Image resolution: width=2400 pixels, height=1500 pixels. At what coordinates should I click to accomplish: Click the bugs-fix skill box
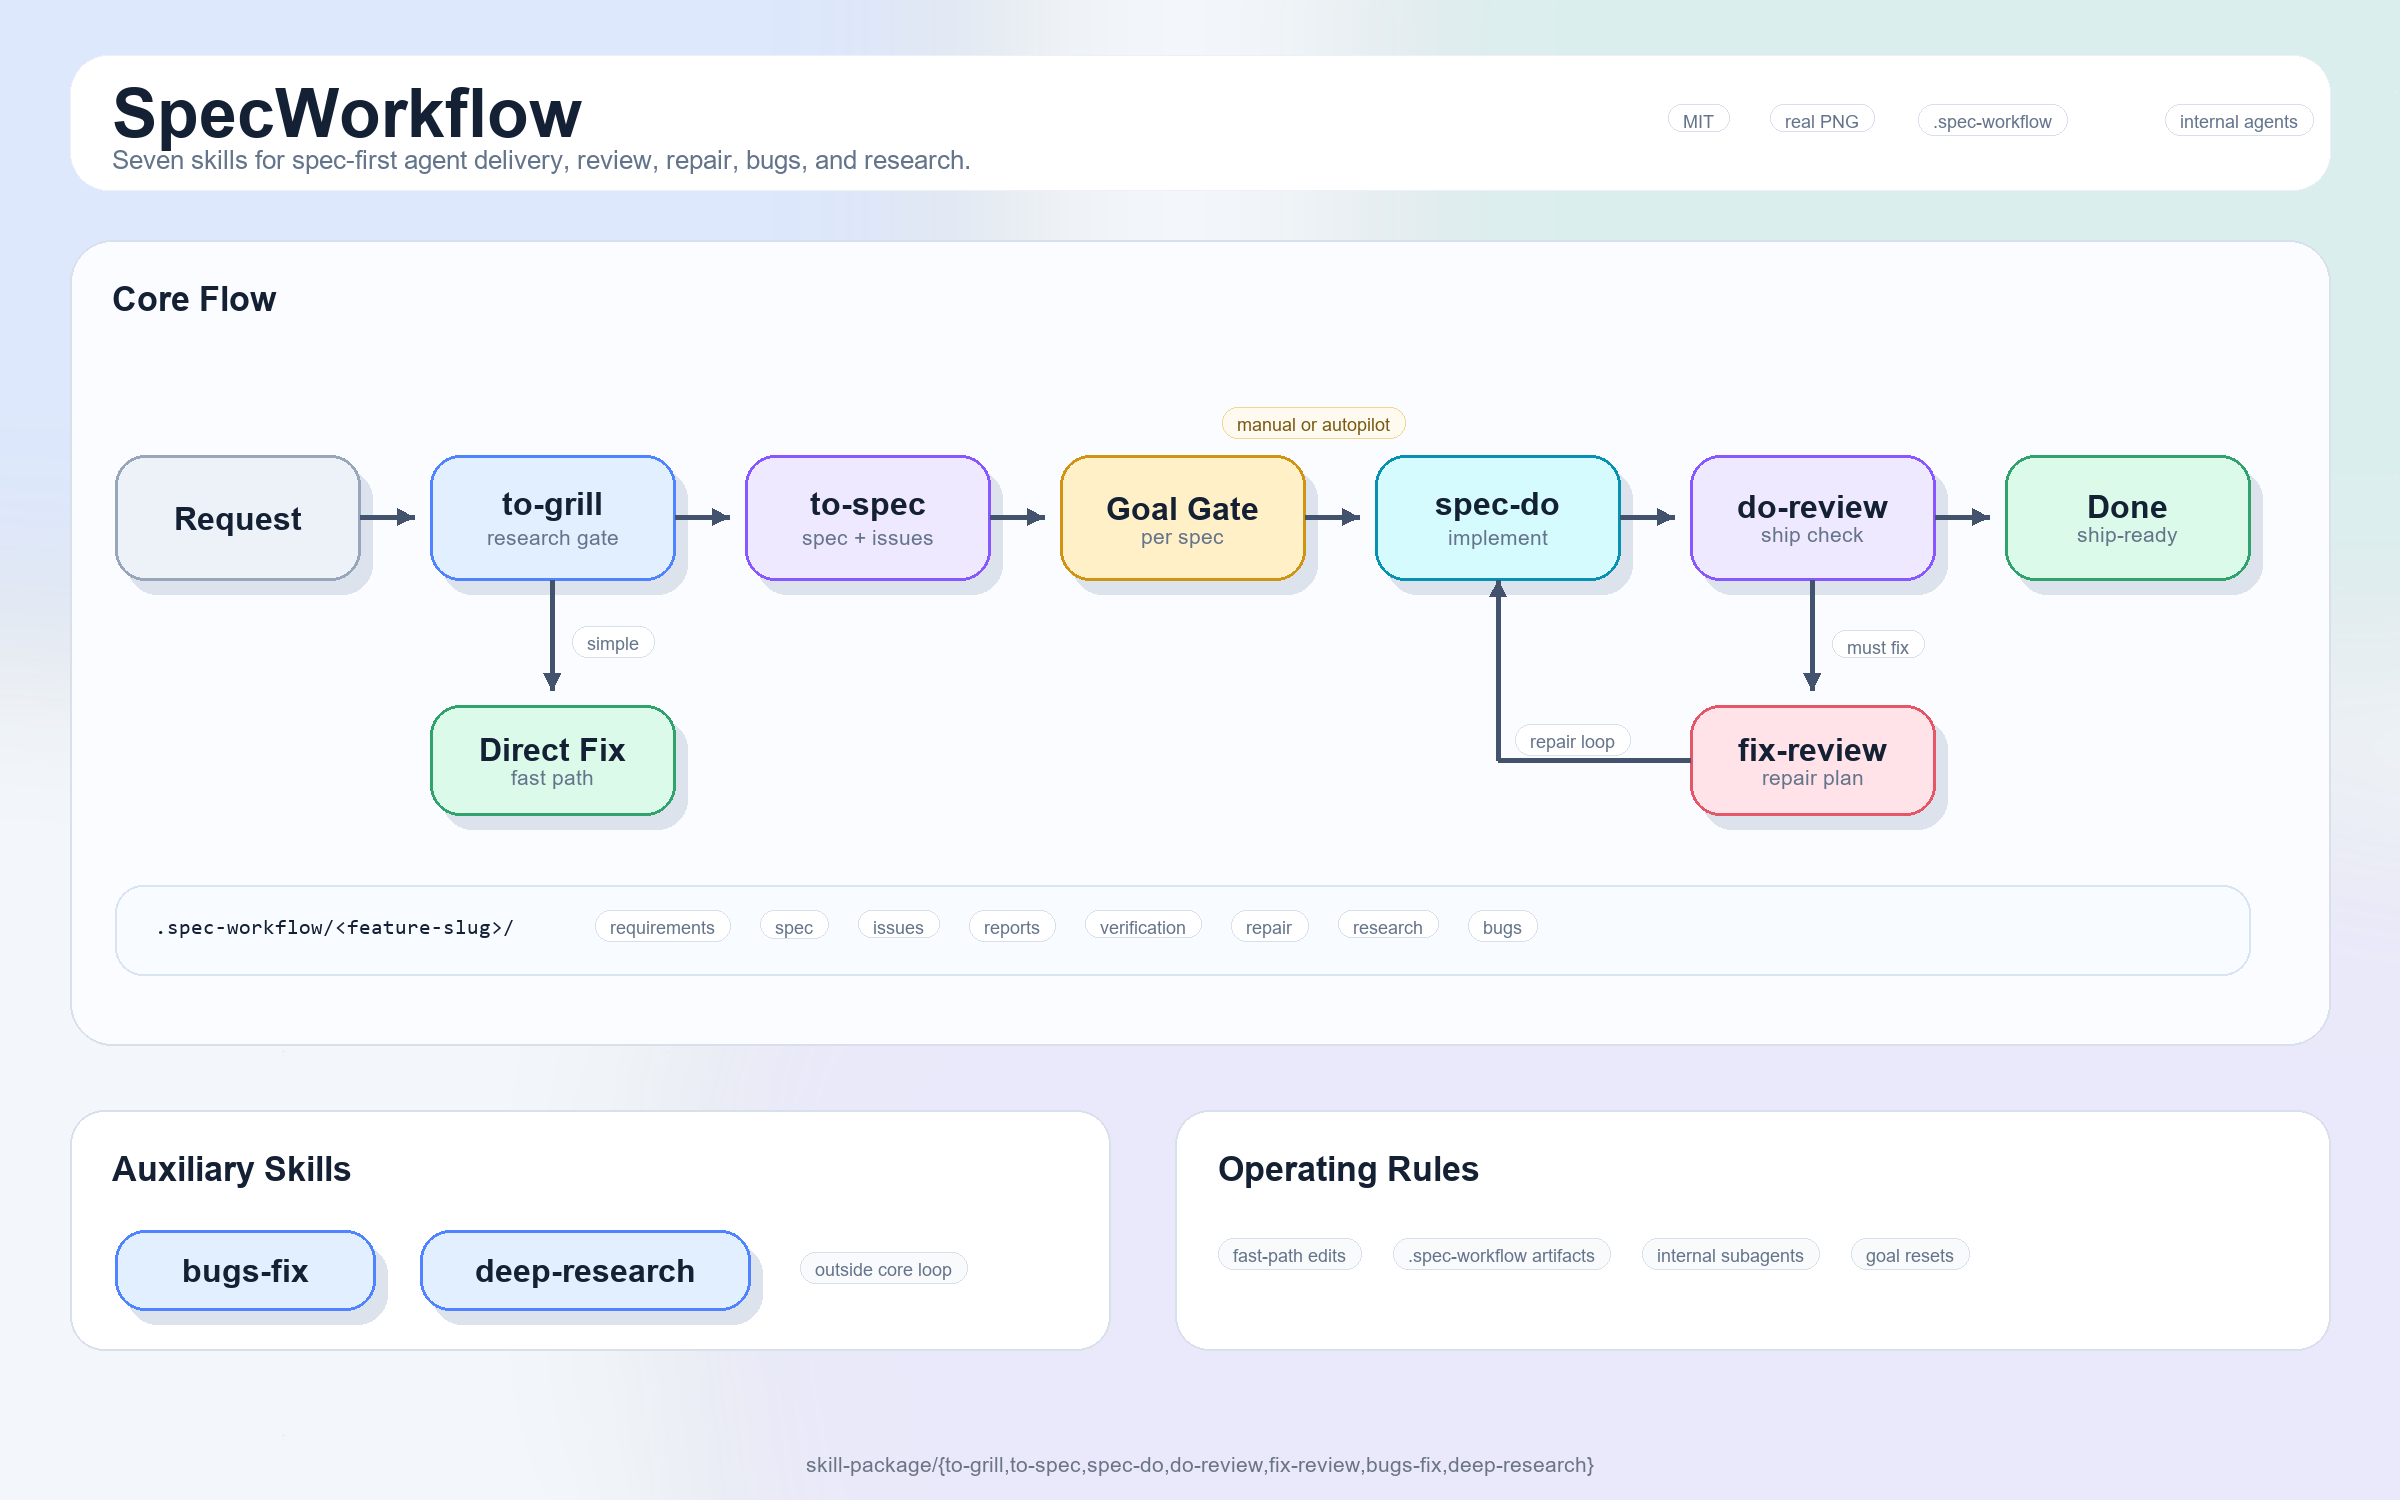click(245, 1270)
